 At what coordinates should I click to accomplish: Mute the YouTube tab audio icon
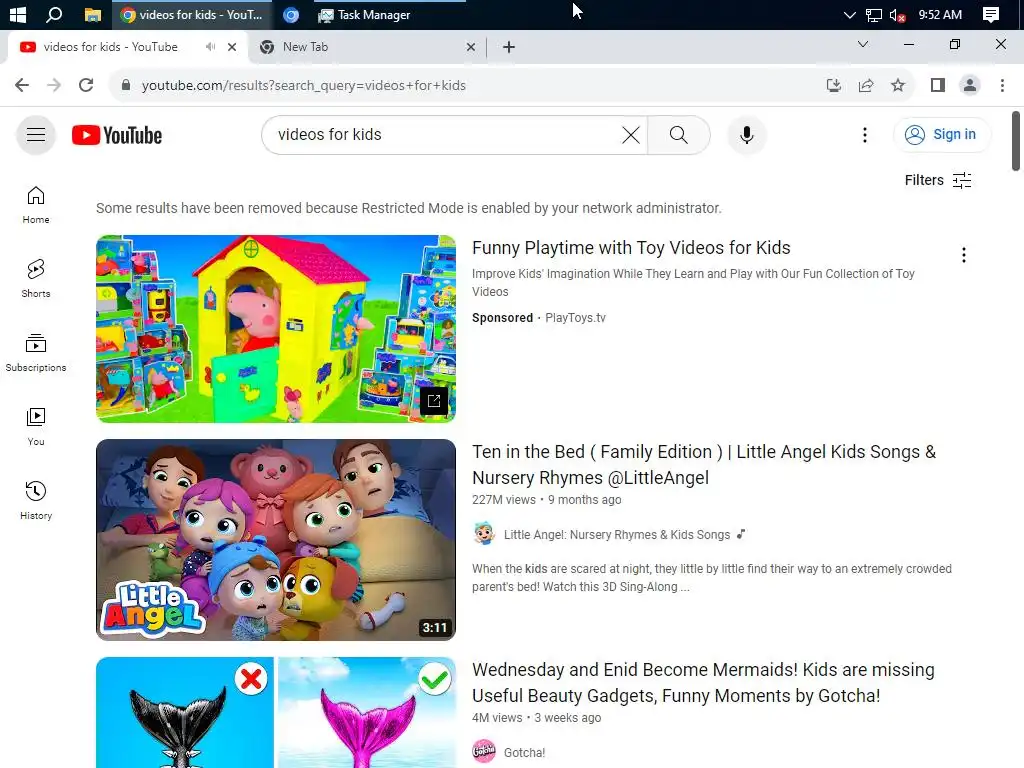tap(210, 47)
